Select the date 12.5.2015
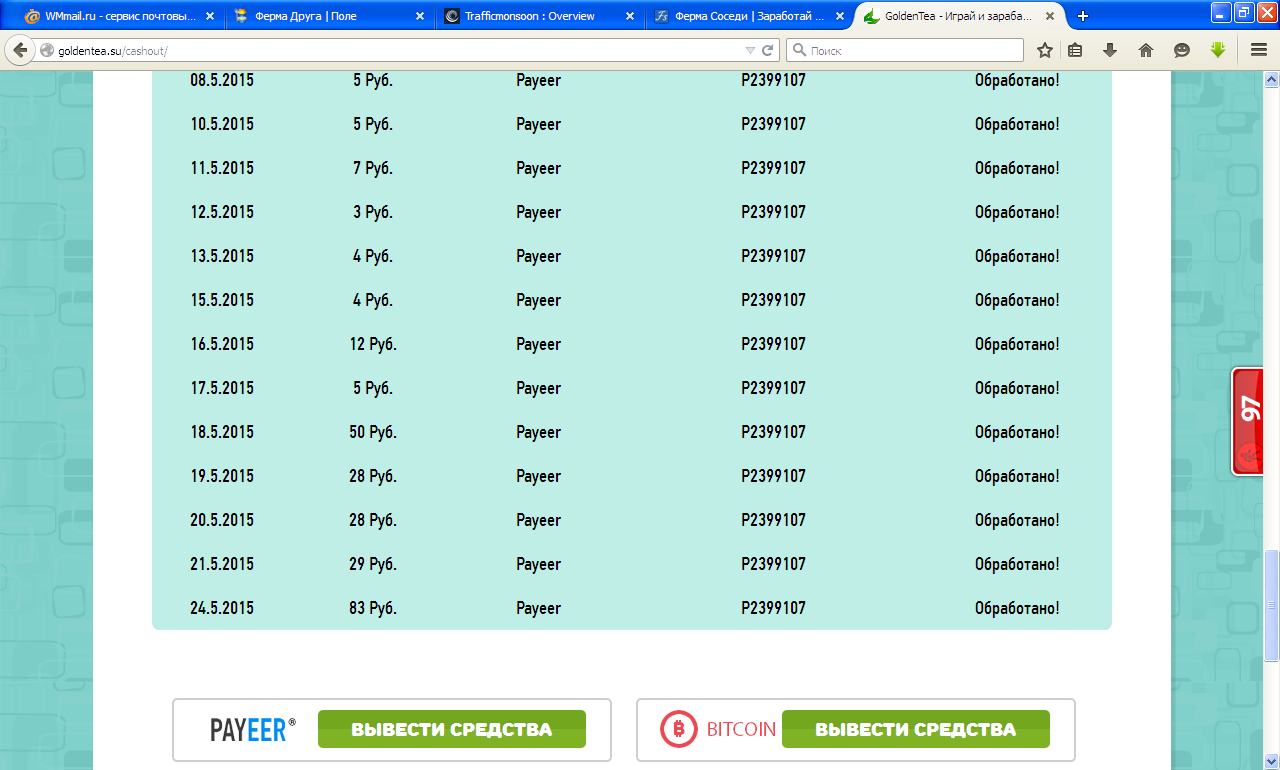 click(x=222, y=212)
